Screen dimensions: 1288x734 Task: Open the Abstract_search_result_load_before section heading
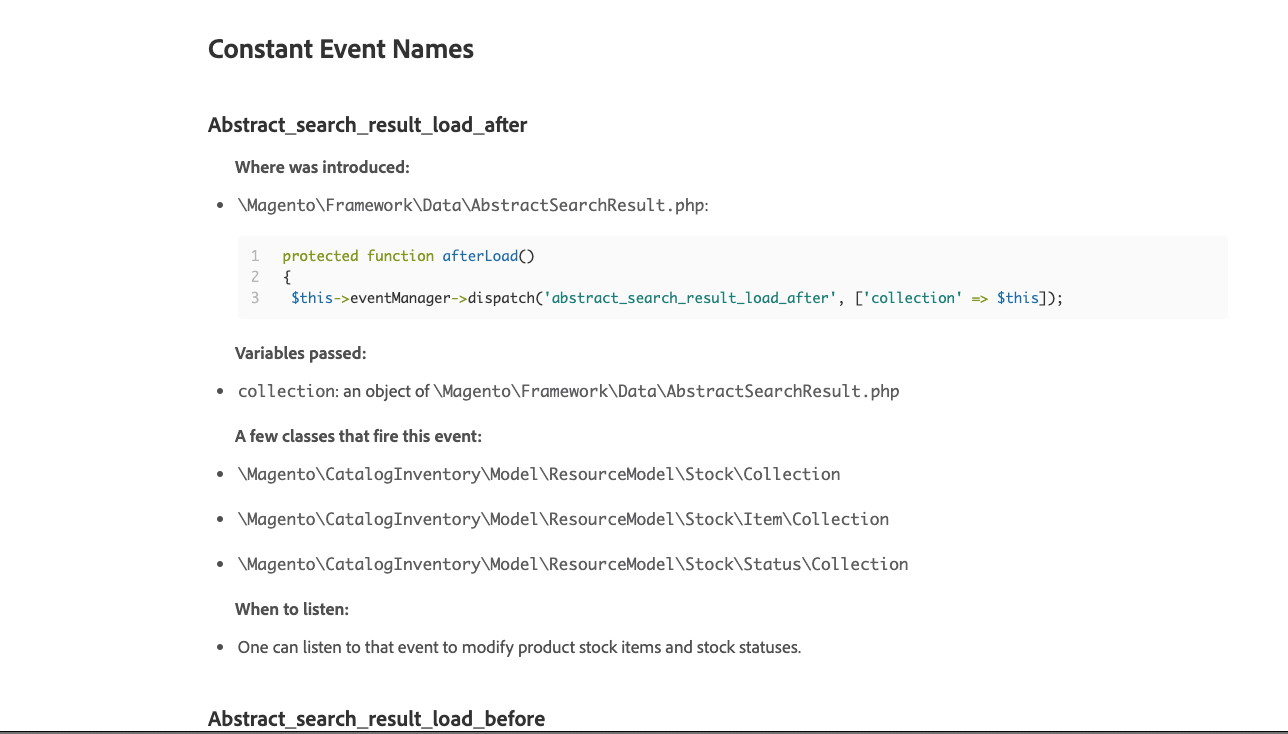click(377, 719)
